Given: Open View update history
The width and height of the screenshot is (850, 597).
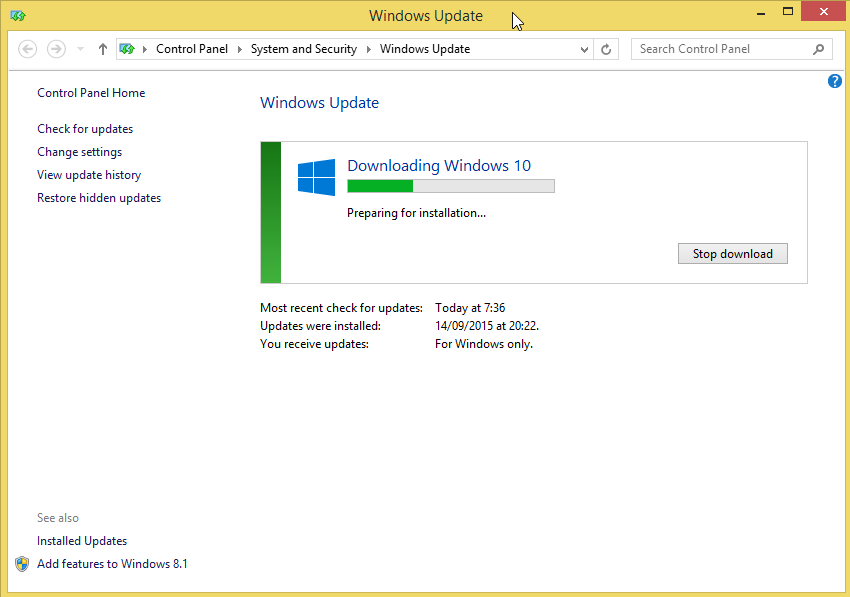Looking at the screenshot, I should pos(89,174).
